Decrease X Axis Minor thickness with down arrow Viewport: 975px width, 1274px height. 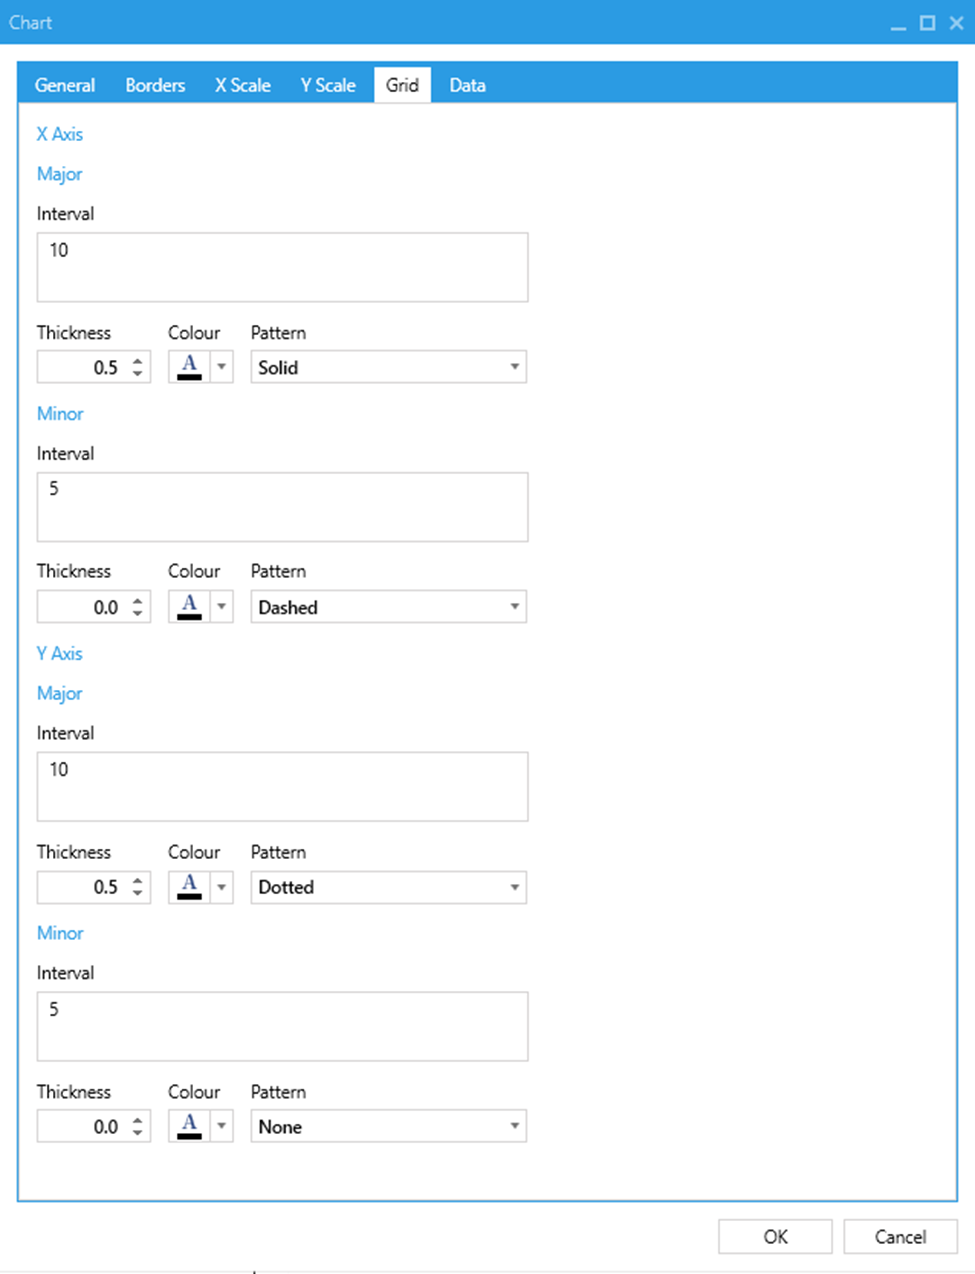point(138,614)
